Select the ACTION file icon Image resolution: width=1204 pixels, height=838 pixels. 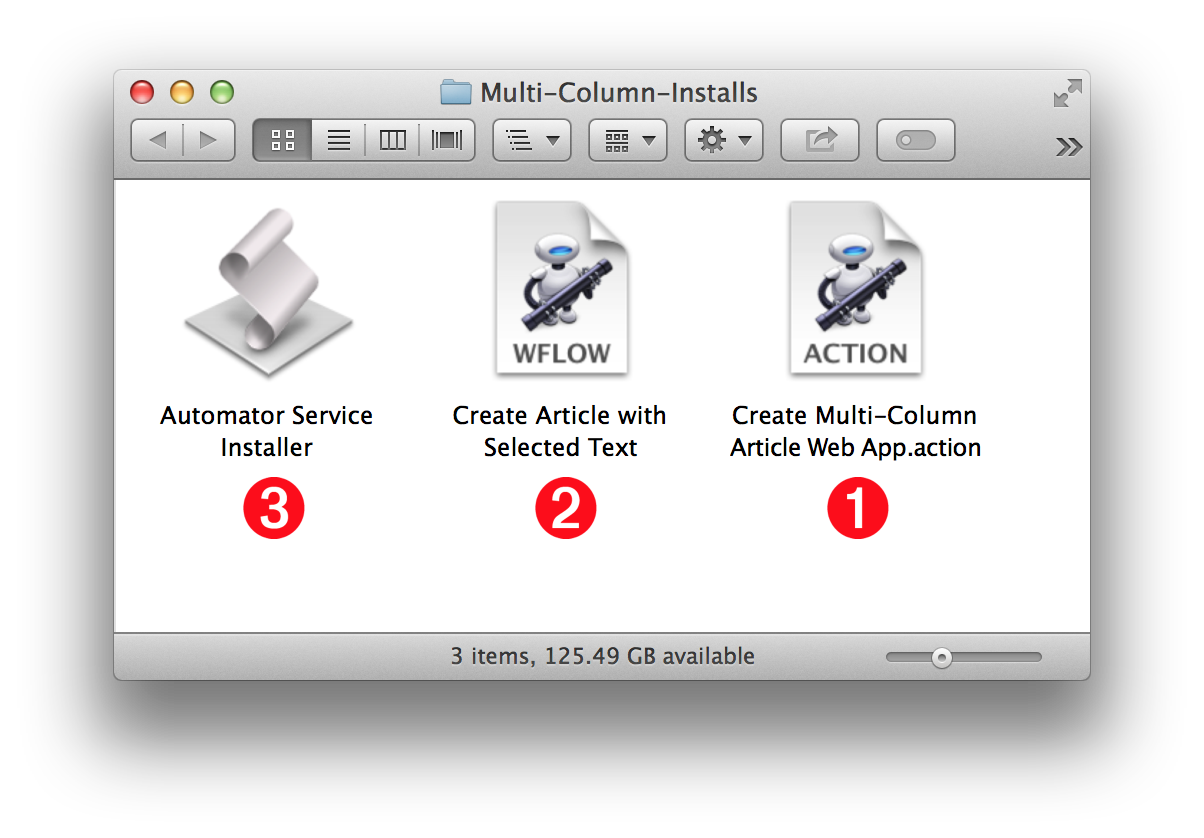point(856,288)
